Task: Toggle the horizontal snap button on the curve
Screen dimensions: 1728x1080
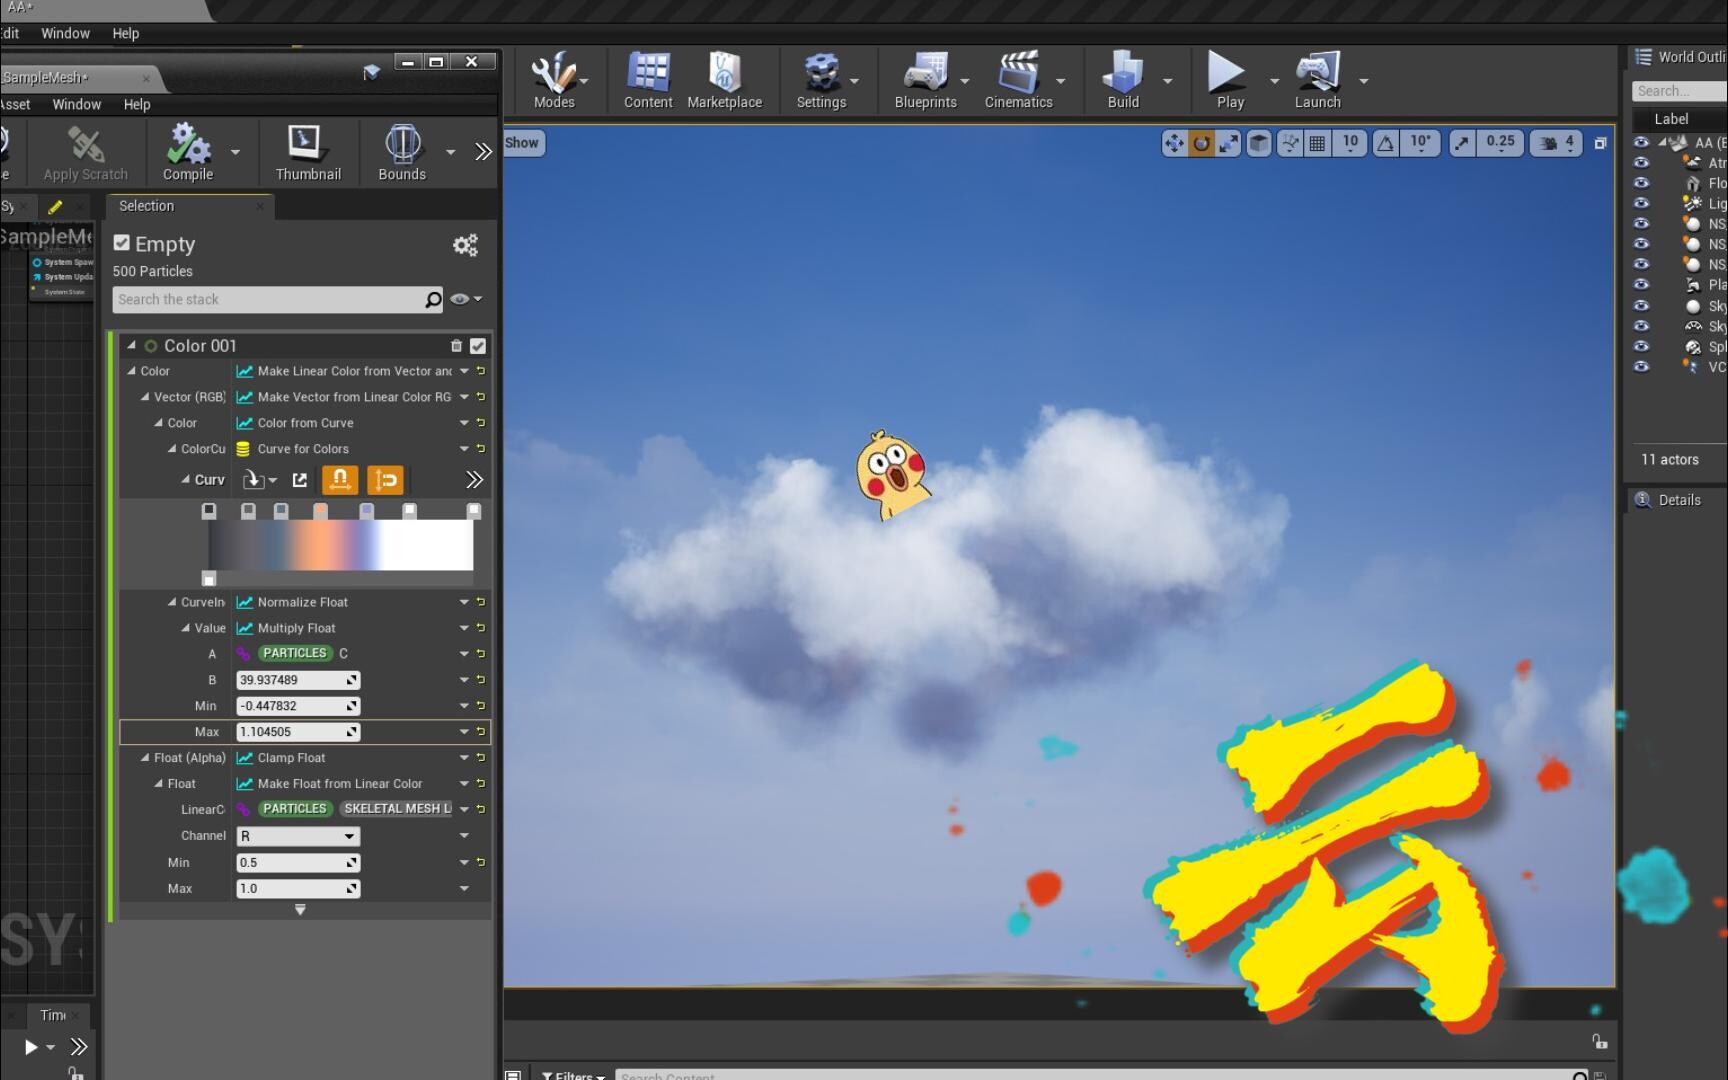Action: click(340, 480)
